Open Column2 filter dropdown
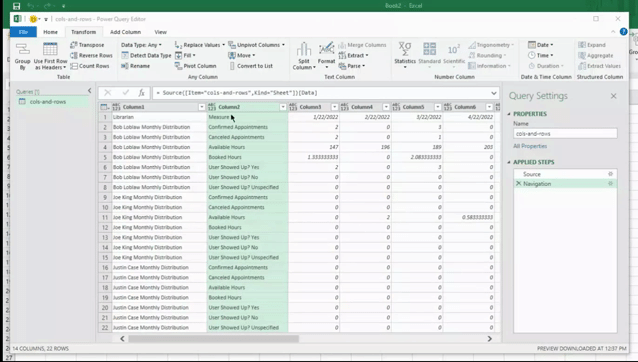 [283, 107]
